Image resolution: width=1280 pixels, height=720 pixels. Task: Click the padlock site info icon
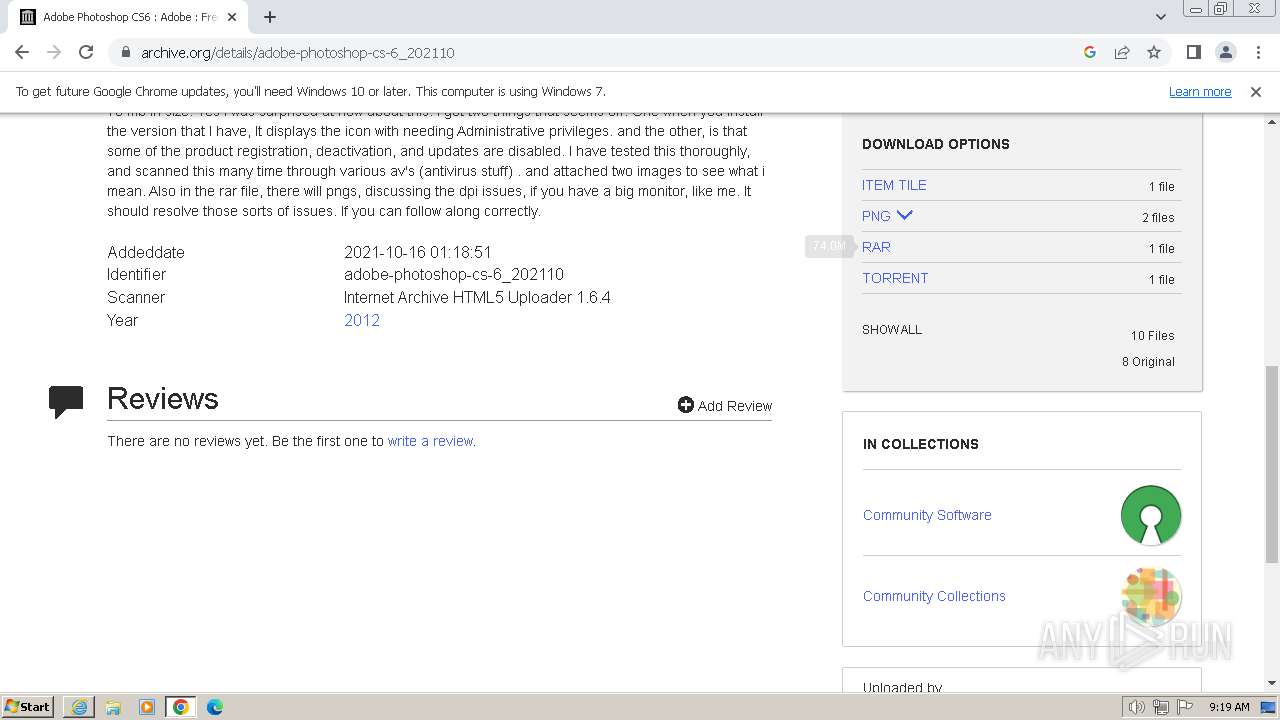tap(125, 52)
